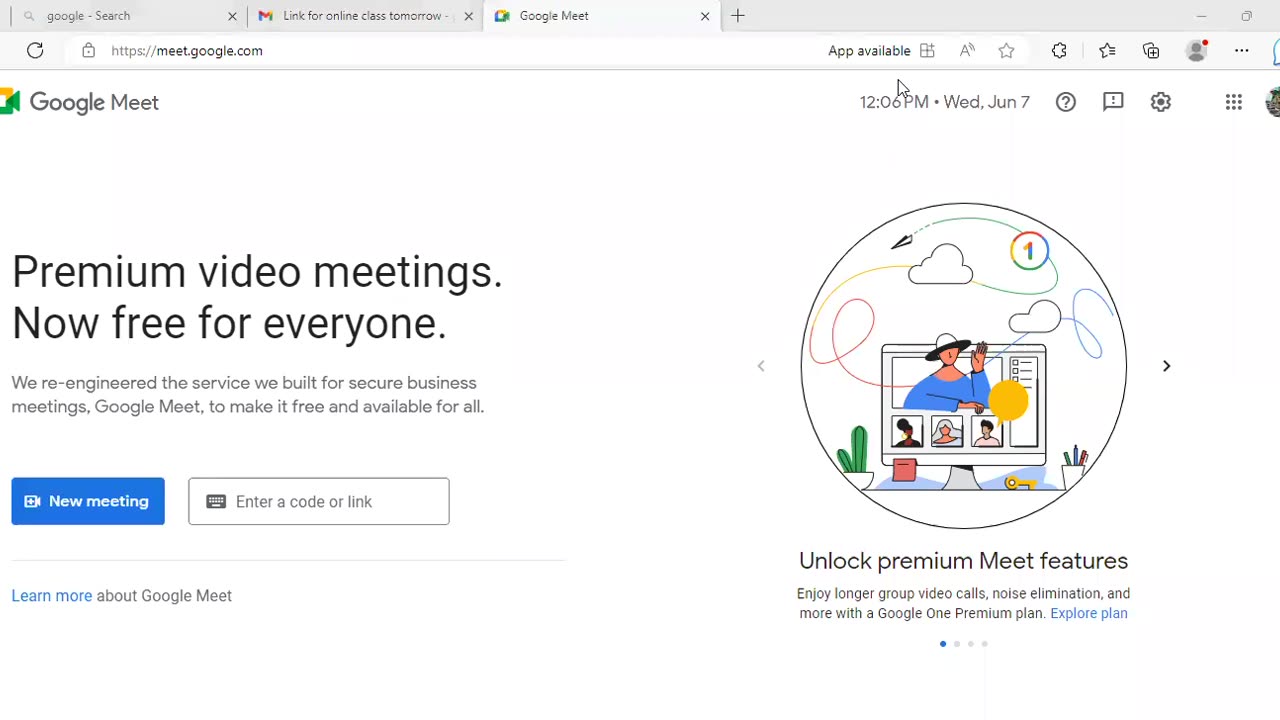Click the Unlock premium Meet features heading
The height and width of the screenshot is (720, 1280).
click(963, 561)
